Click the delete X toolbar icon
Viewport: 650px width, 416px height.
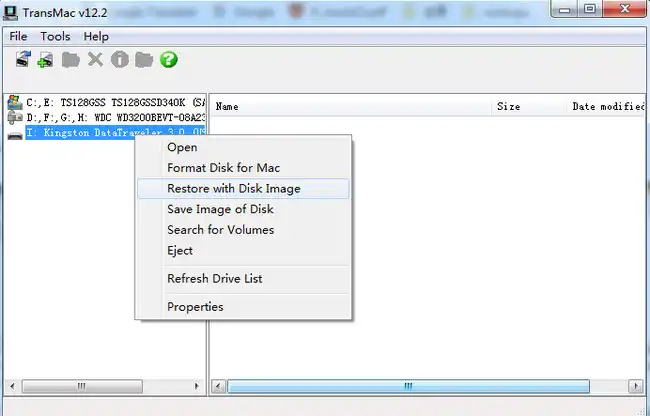coord(95,60)
